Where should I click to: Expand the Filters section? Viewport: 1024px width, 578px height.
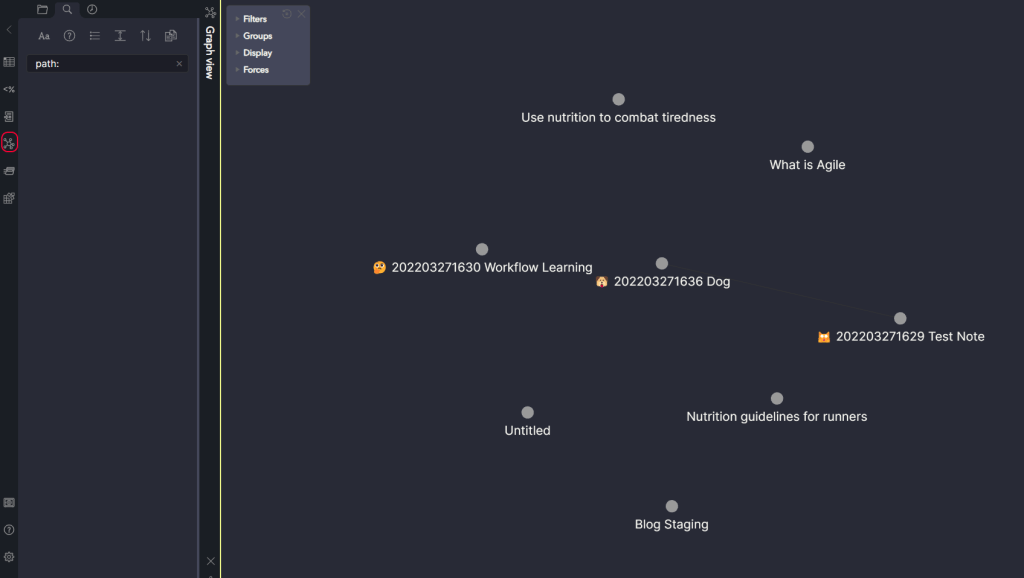[255, 17]
